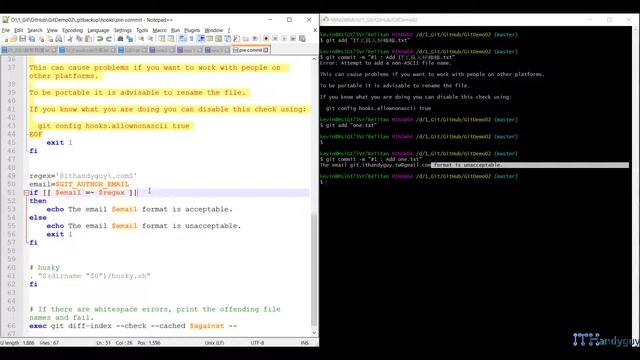Open the Macro menu
The height and width of the screenshot is (360, 640).
[159, 30]
